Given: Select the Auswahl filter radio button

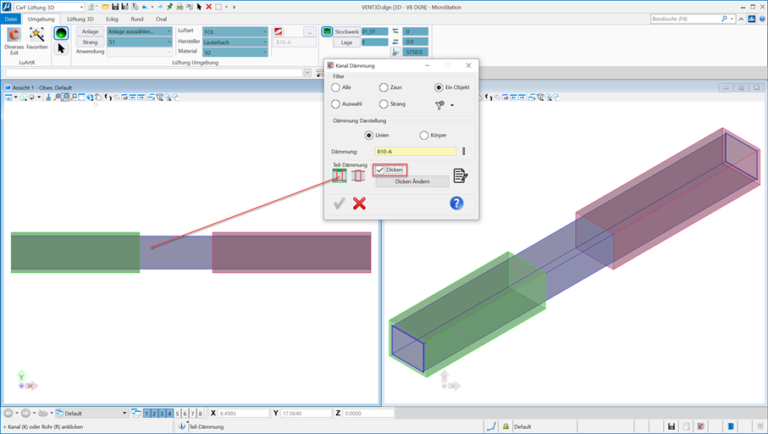Looking at the screenshot, I should [x=336, y=104].
